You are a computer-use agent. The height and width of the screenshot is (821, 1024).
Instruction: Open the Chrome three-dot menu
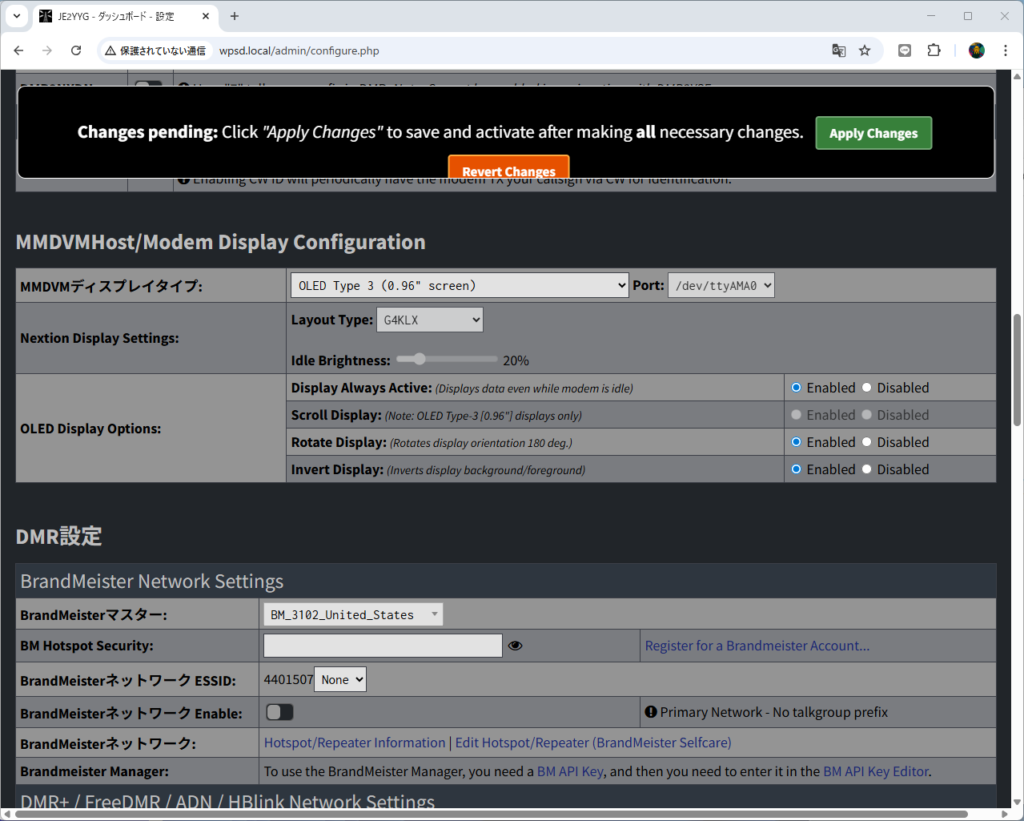[x=1005, y=51]
